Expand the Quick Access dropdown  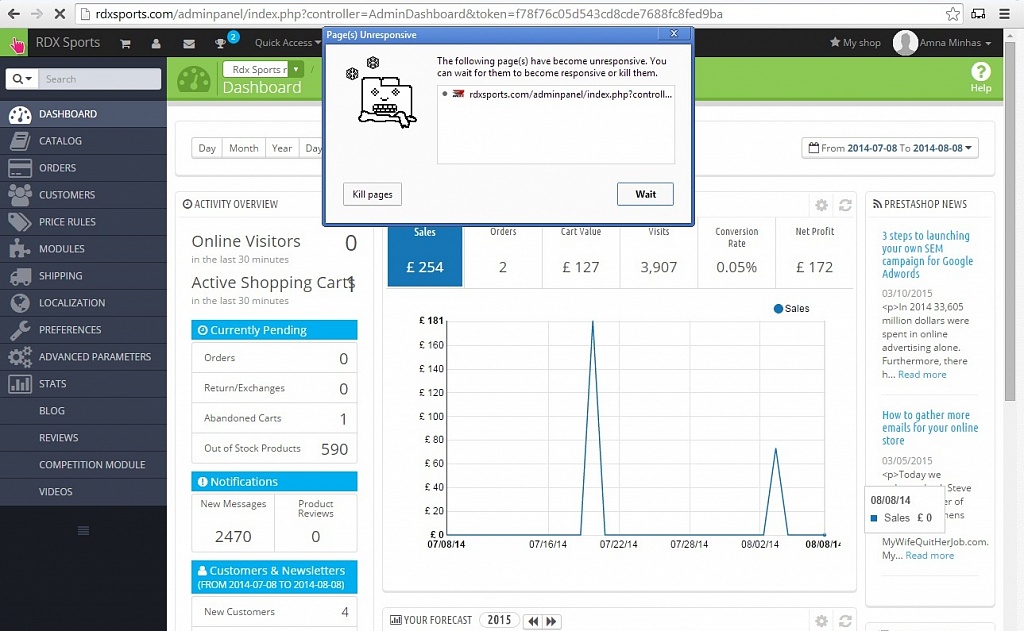pyautogui.click(x=287, y=42)
